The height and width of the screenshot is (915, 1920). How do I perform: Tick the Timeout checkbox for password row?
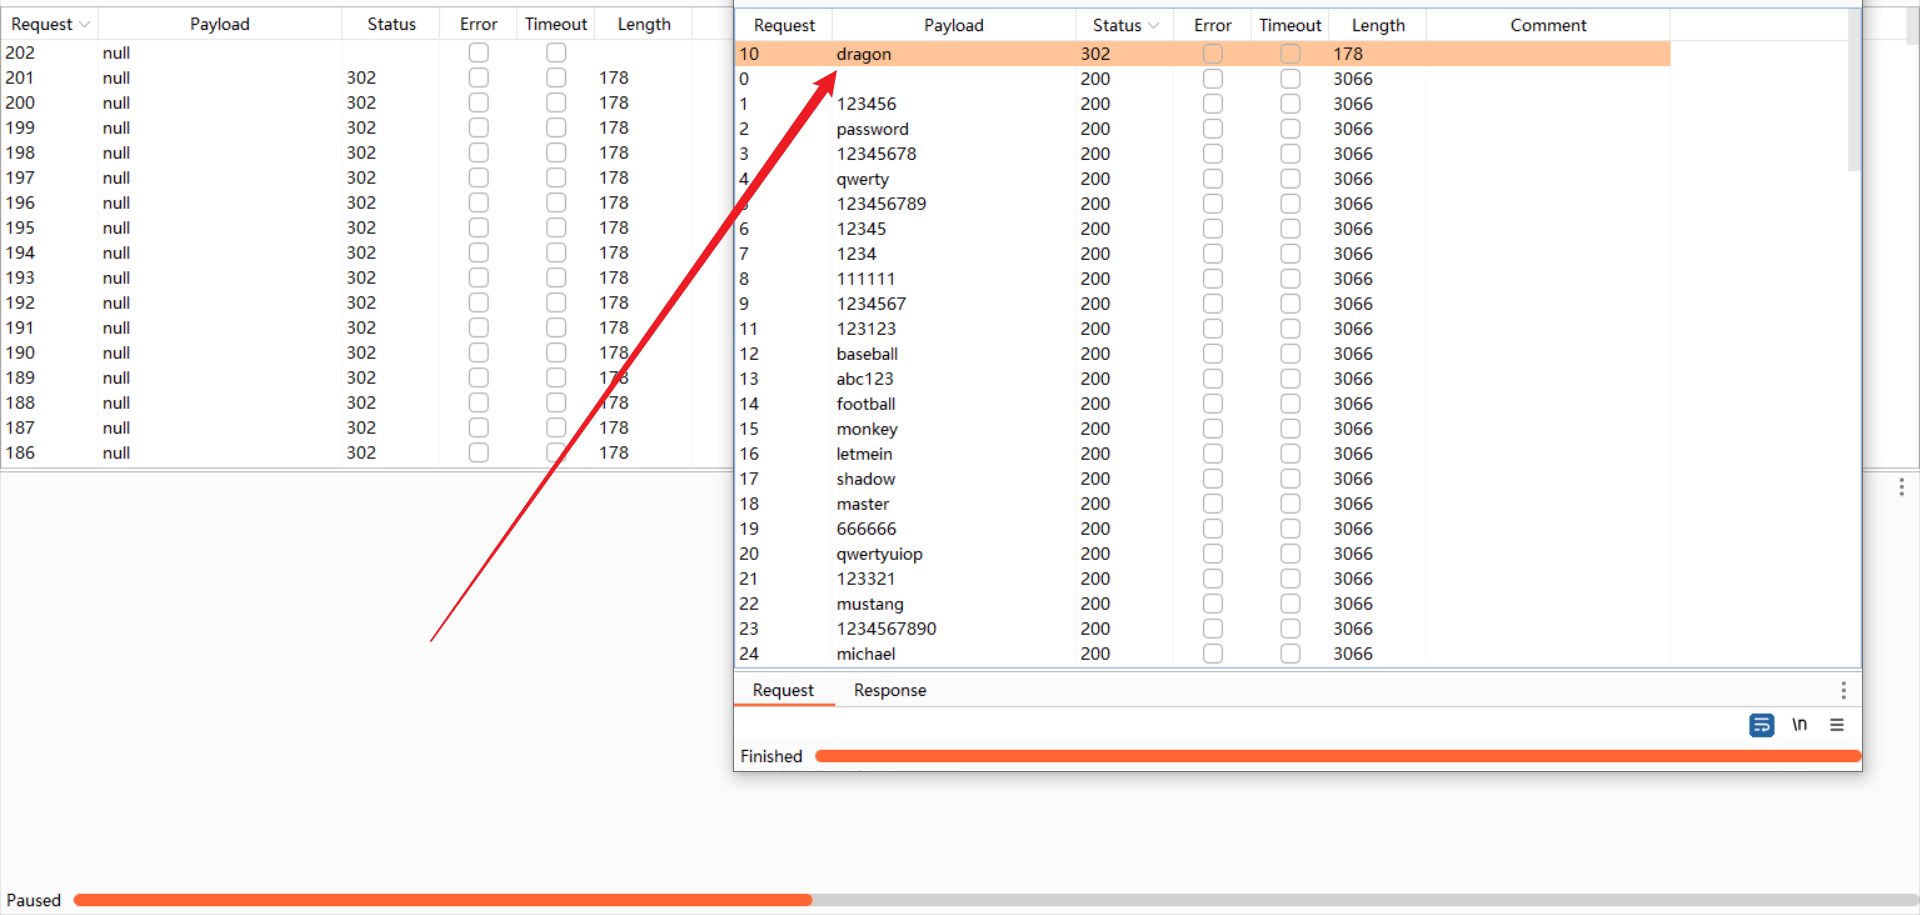click(x=1290, y=129)
